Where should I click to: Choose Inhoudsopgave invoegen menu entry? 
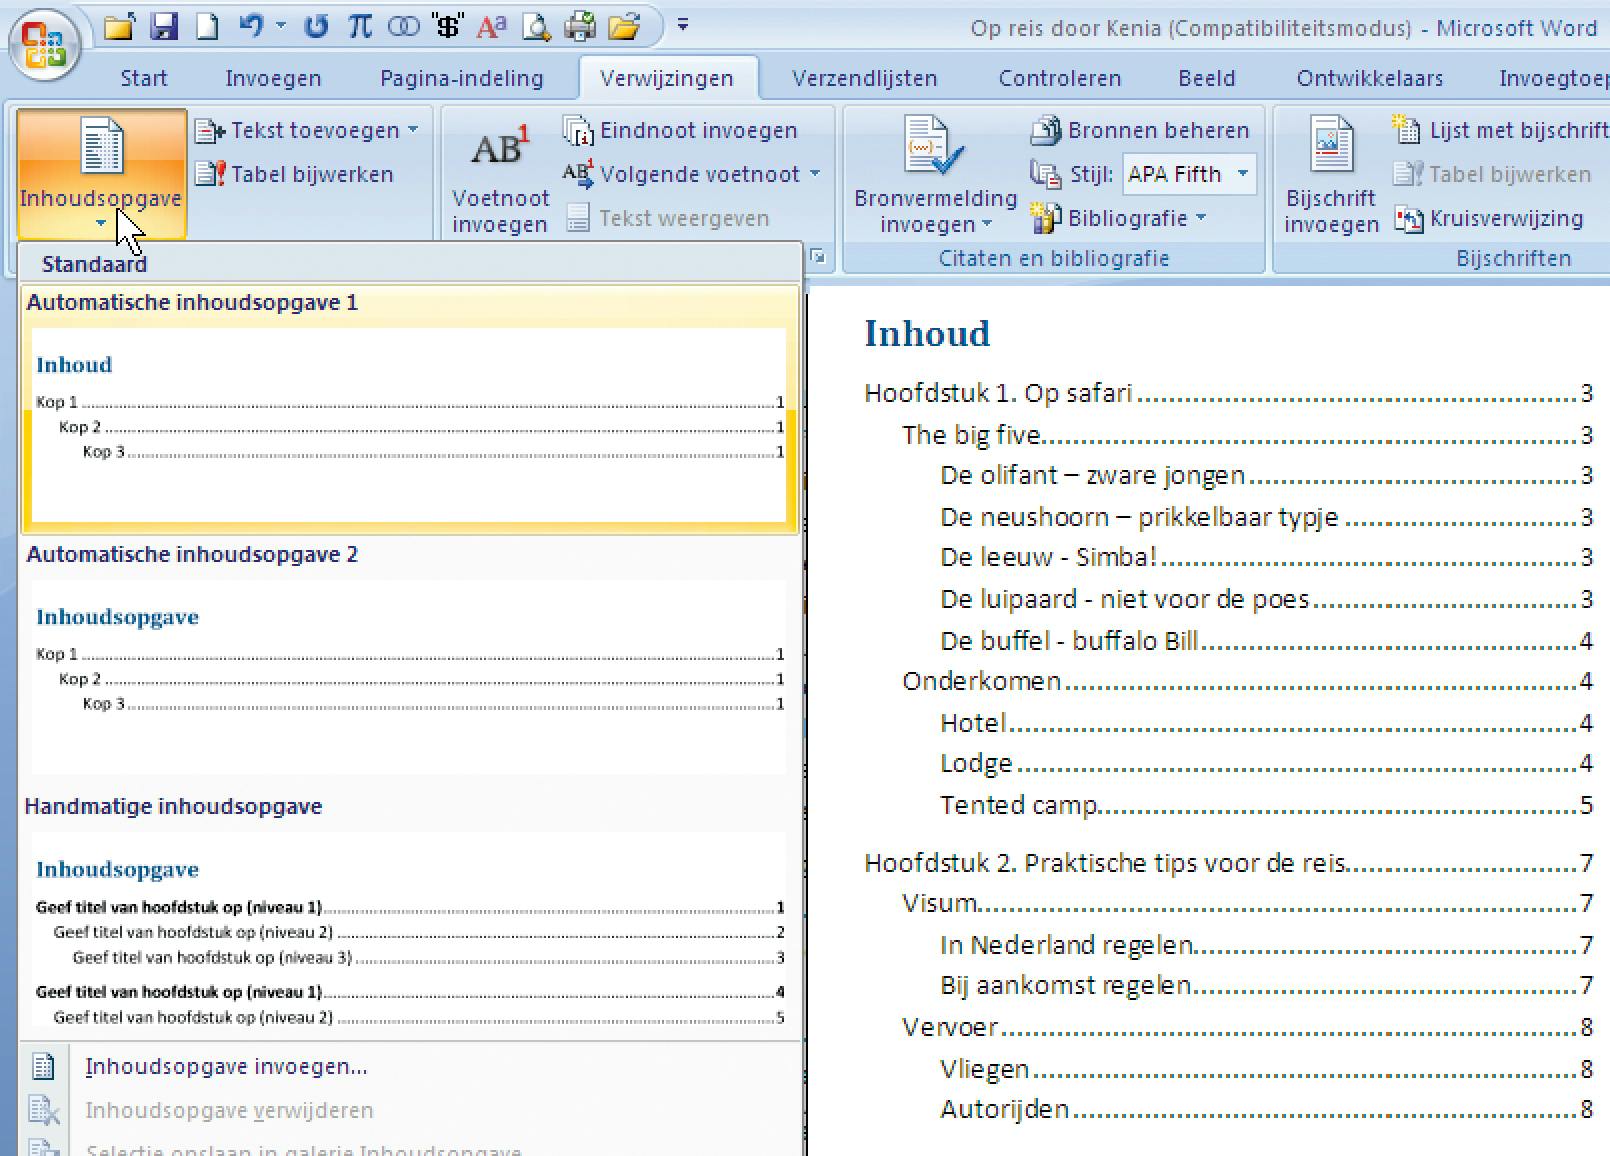[226, 1067]
